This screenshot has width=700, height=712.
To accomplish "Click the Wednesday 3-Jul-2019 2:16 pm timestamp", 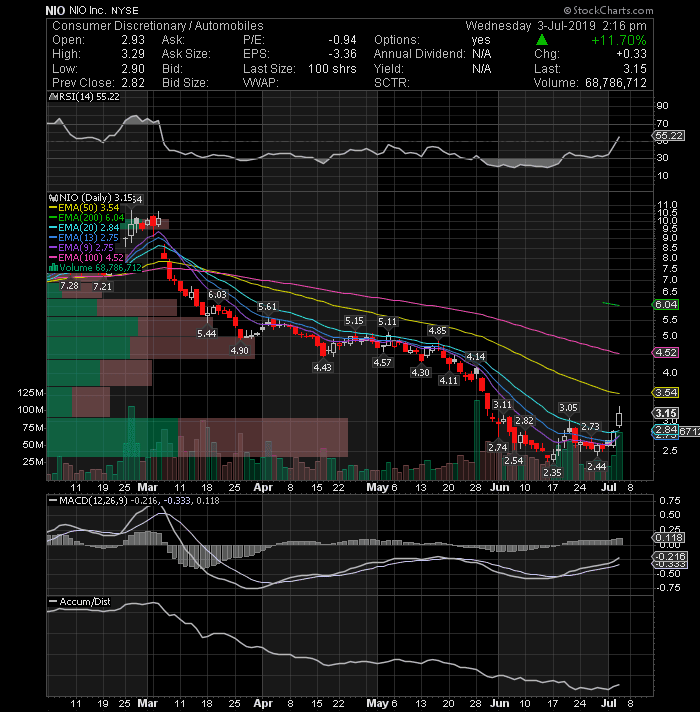I will tap(556, 26).
